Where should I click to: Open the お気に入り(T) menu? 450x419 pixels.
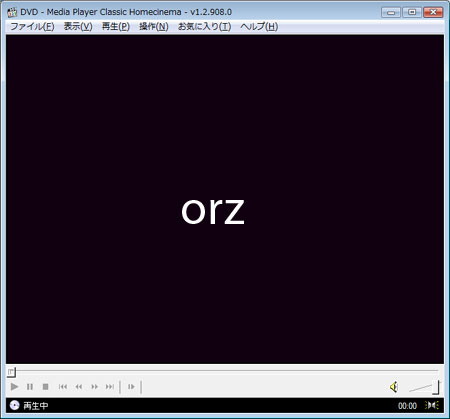(204, 26)
